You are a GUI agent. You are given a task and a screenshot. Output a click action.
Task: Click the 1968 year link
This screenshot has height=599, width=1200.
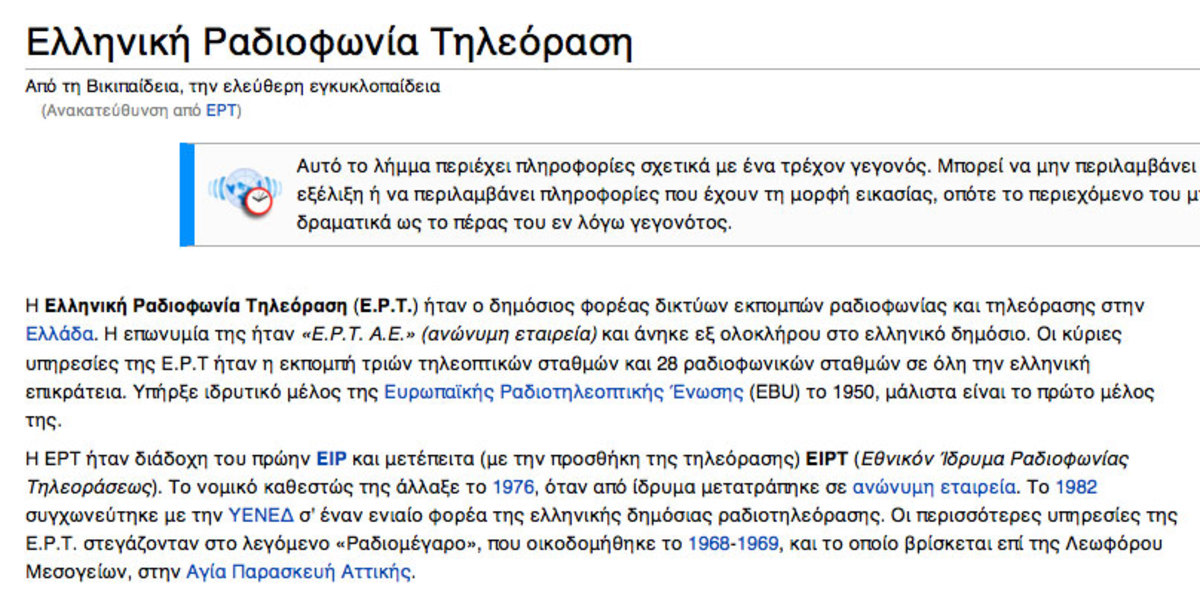coord(708,545)
